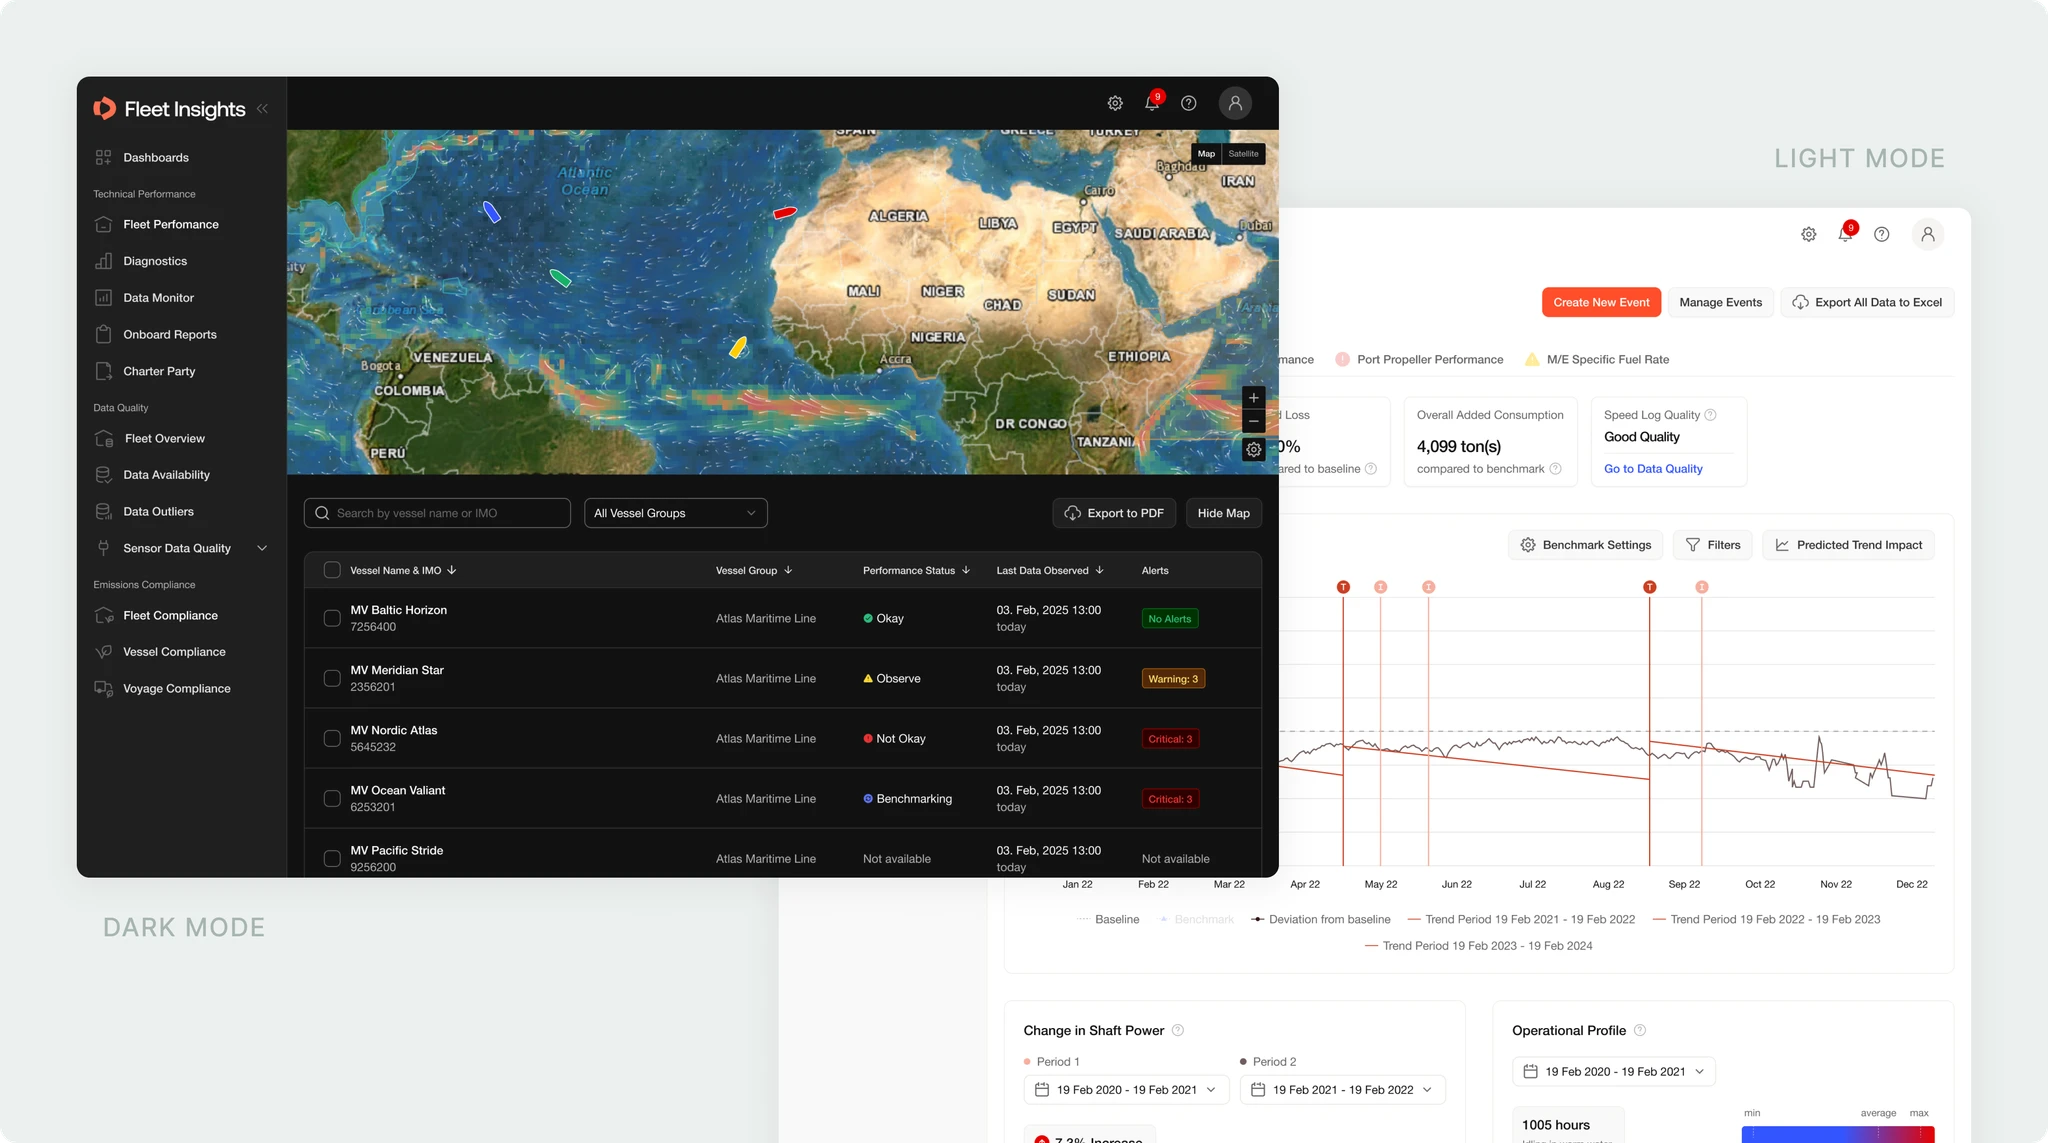Screen dimensions: 2048x1143
Task: Sort by Vessel Group column
Action: 754,570
